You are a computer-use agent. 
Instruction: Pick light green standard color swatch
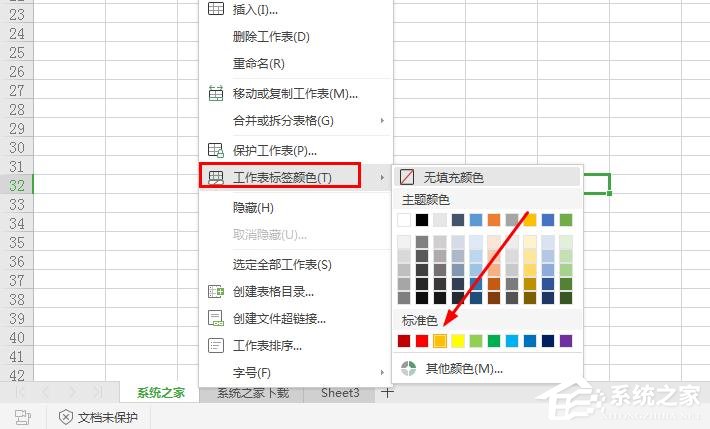[476, 341]
